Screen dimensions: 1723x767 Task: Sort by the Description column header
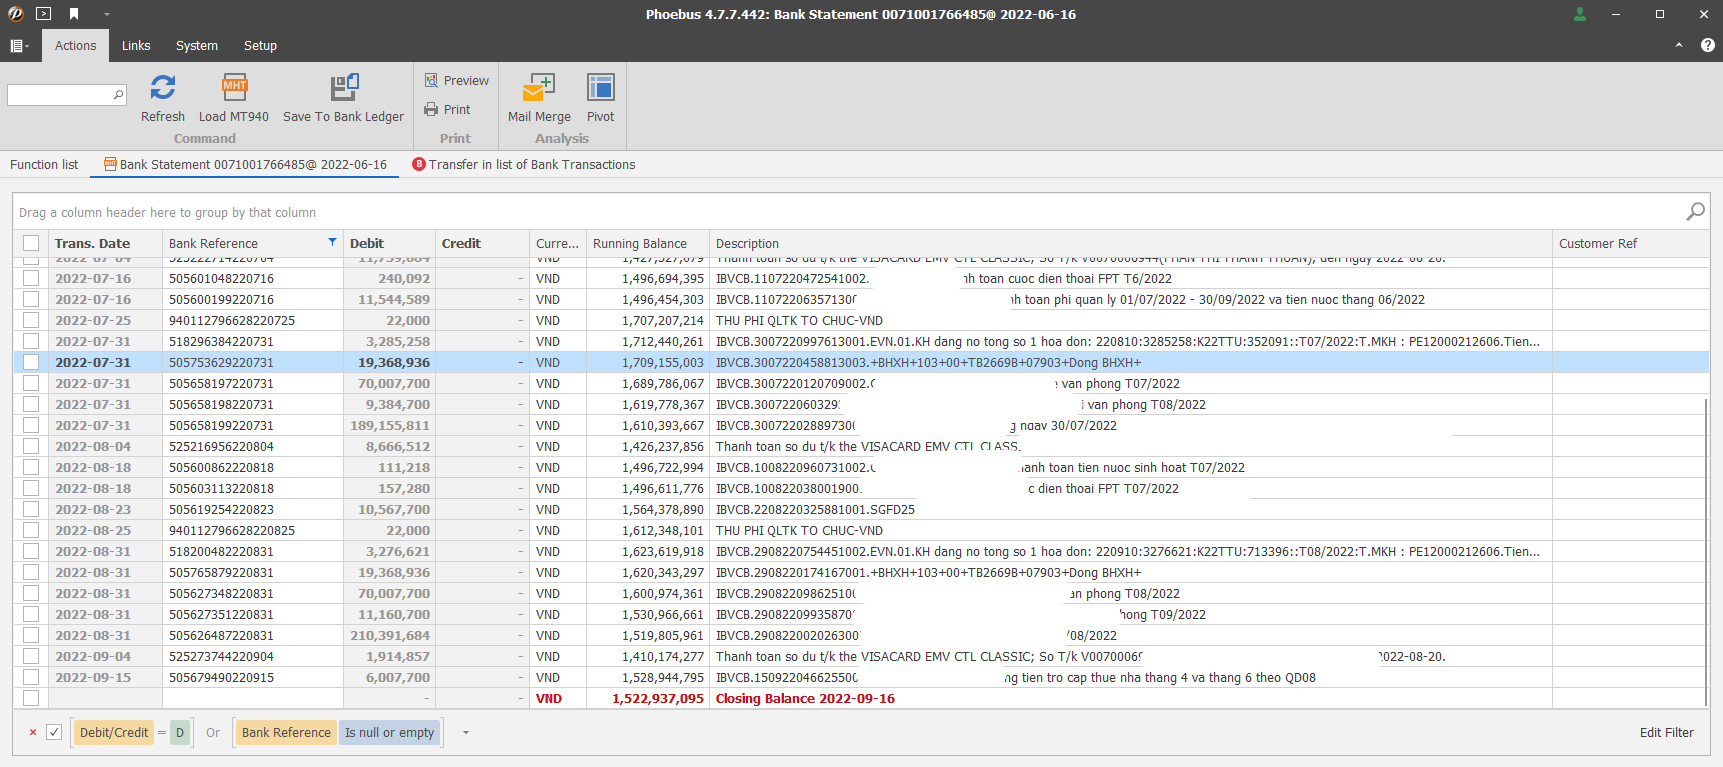coord(1130,243)
